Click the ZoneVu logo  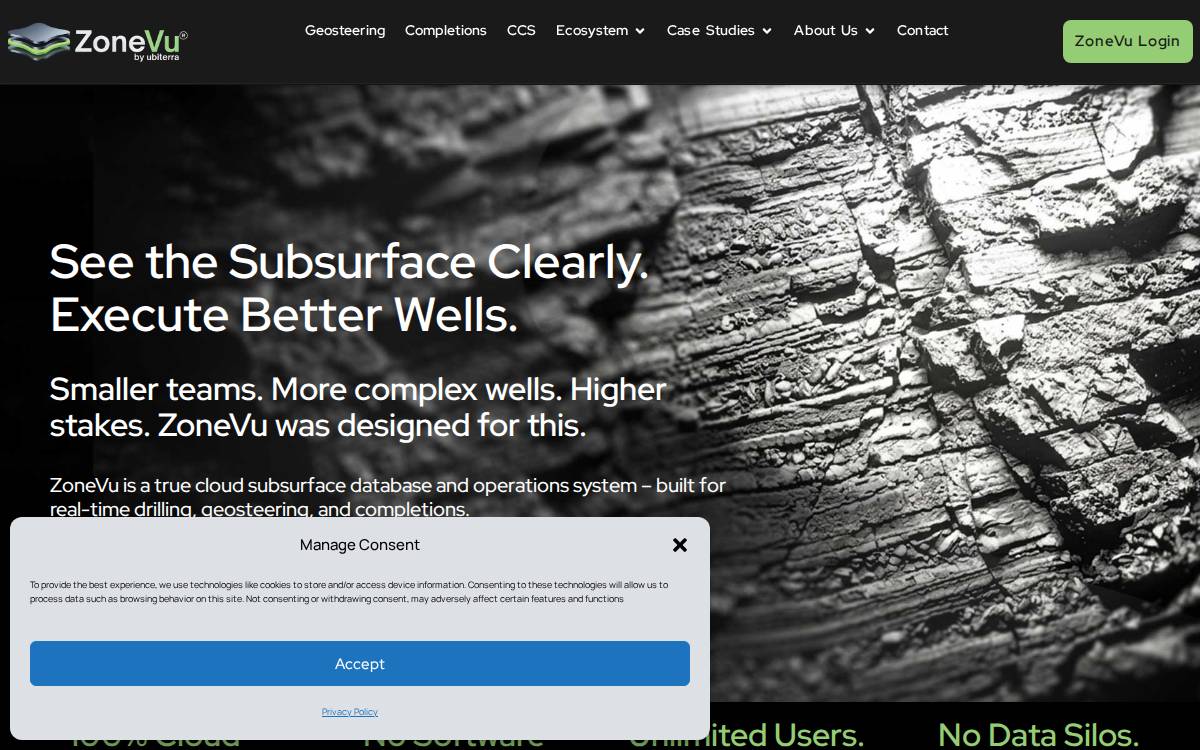(x=97, y=42)
